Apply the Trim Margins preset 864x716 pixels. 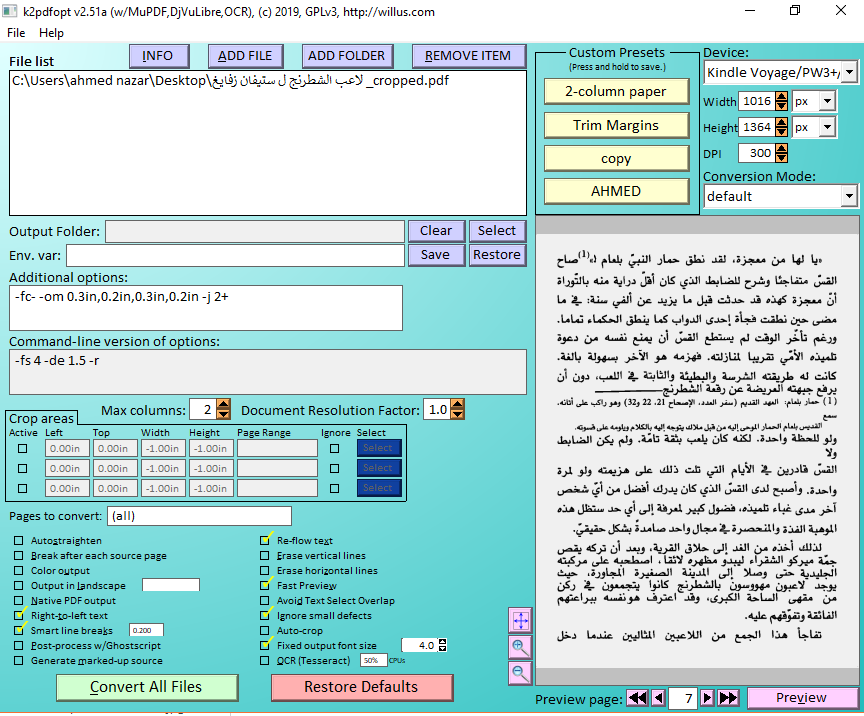(x=616, y=125)
